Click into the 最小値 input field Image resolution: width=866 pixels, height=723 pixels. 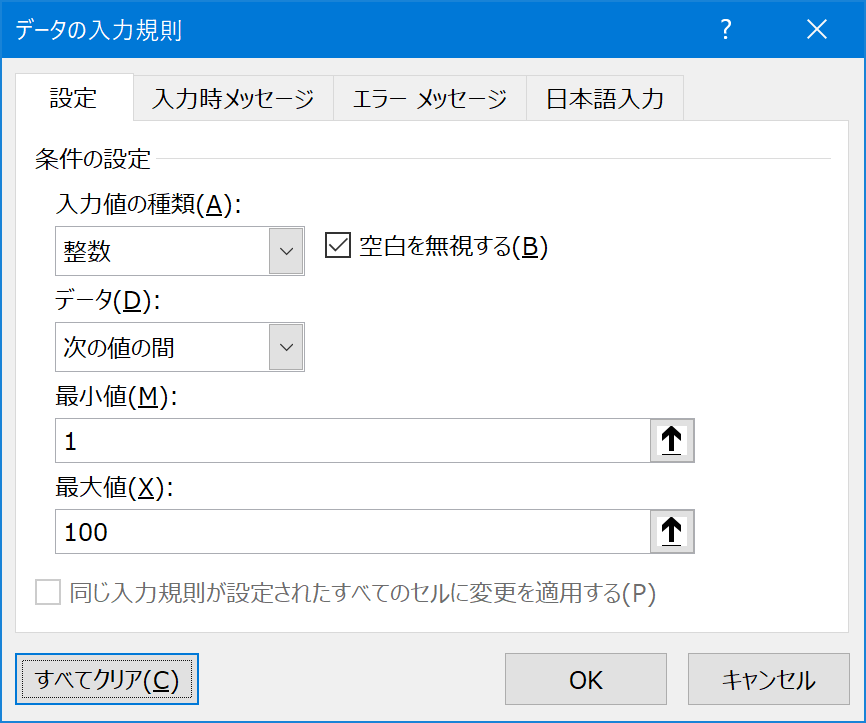(350, 441)
